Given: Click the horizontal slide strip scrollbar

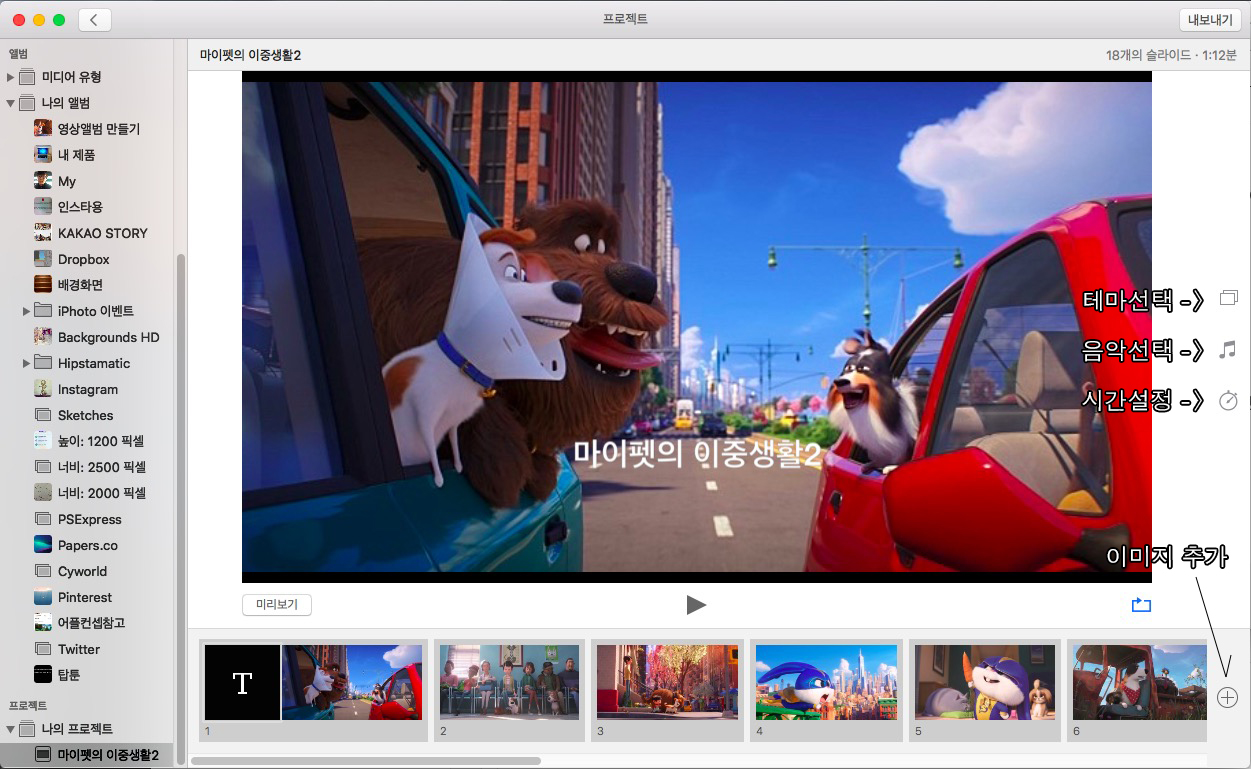Looking at the screenshot, I should [x=366, y=761].
